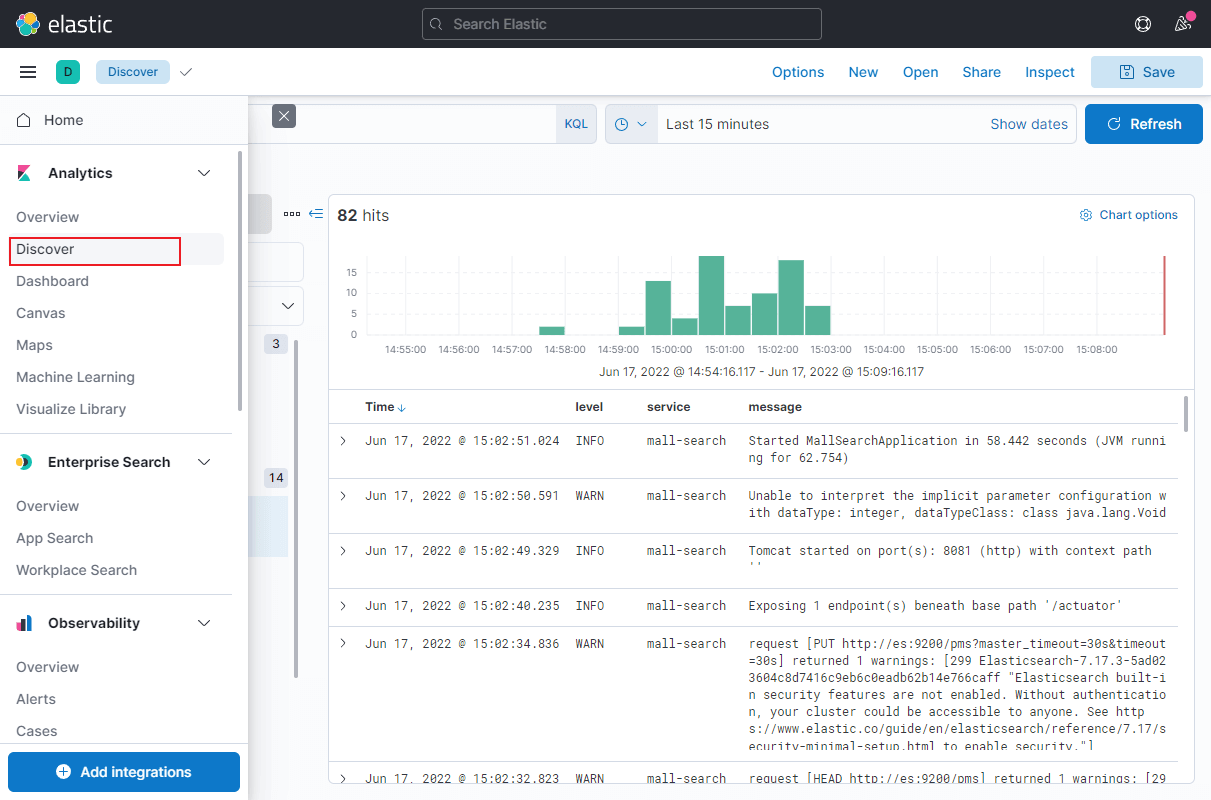Screen dimensions: 1211x800
Task: Focus the Search Elastic field
Action: click(622, 24)
